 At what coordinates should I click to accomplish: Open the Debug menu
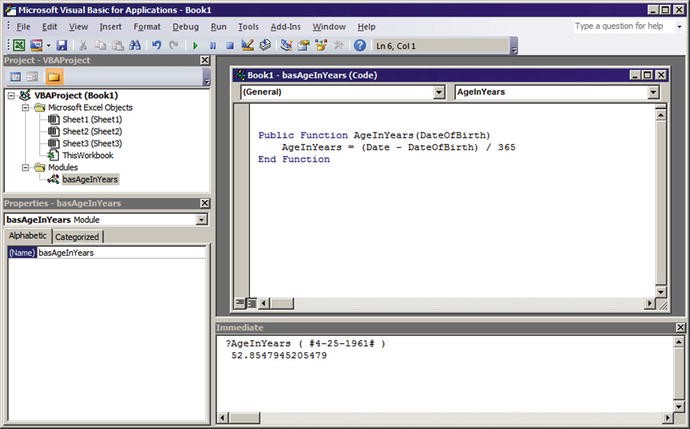pyautogui.click(x=185, y=27)
